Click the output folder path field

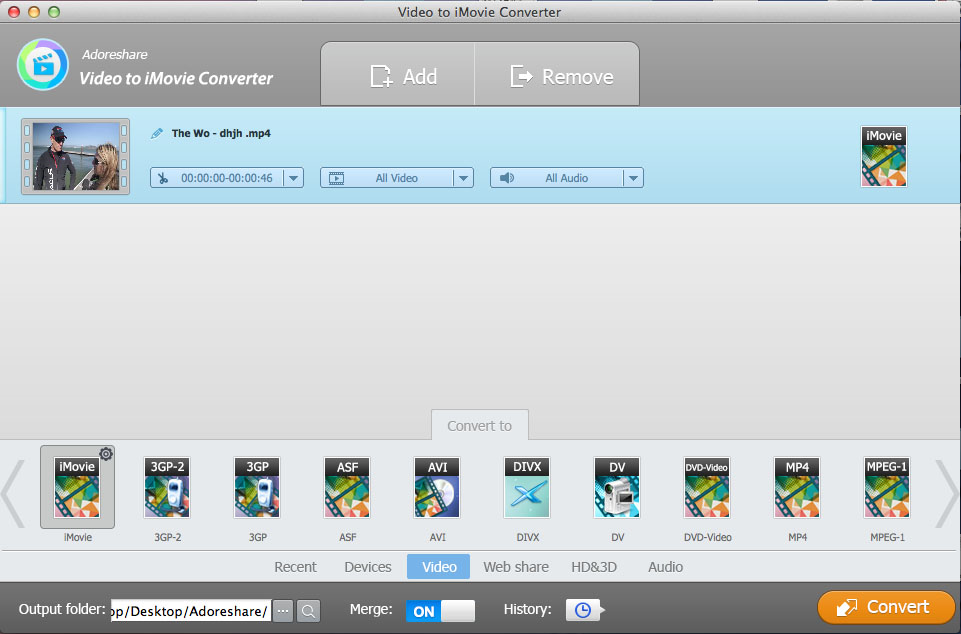click(191, 611)
